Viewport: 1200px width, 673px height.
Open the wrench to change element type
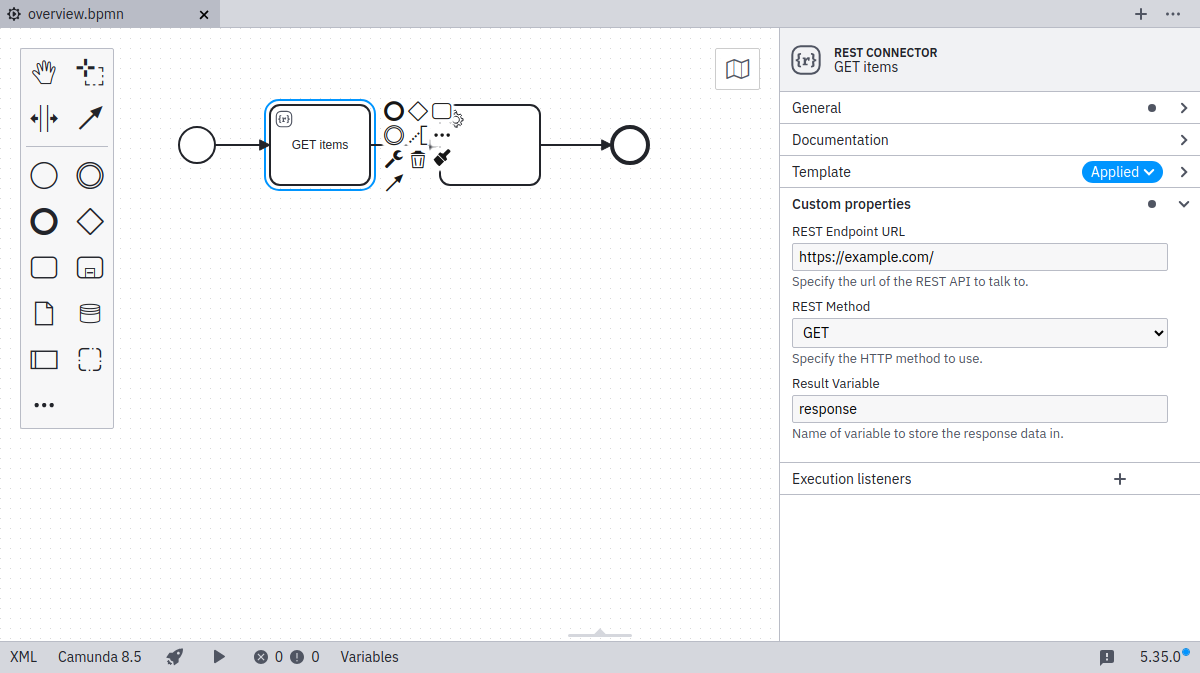coord(394,158)
